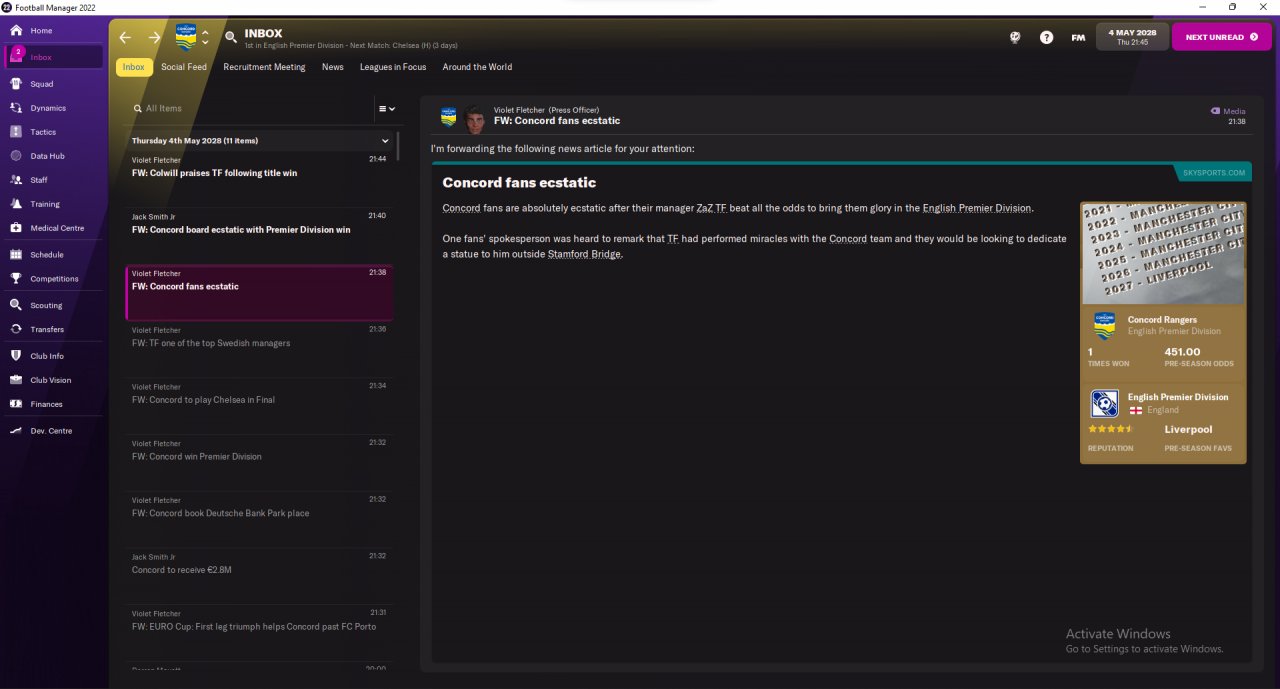Image resolution: width=1280 pixels, height=689 pixels.
Task: Click the ZaZ TF manager link
Action: click(x=711, y=208)
